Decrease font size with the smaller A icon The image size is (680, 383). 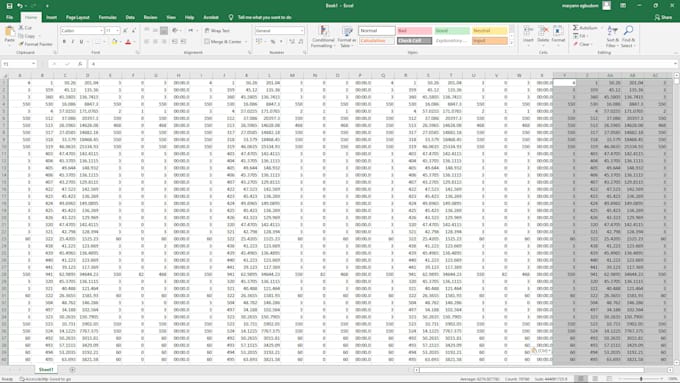[134, 31]
